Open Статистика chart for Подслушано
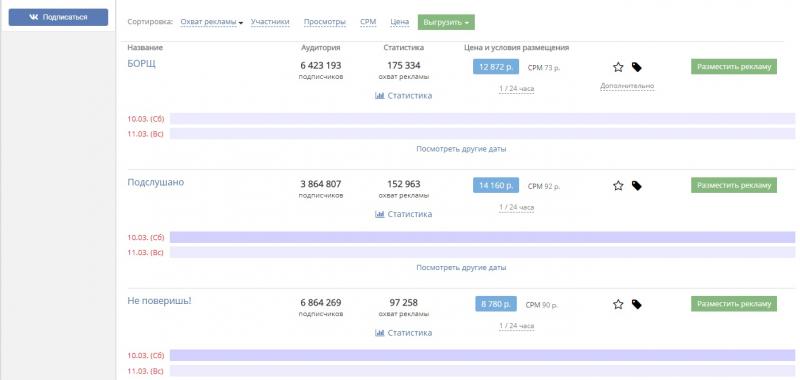This screenshot has height=380, width=800. click(403, 214)
